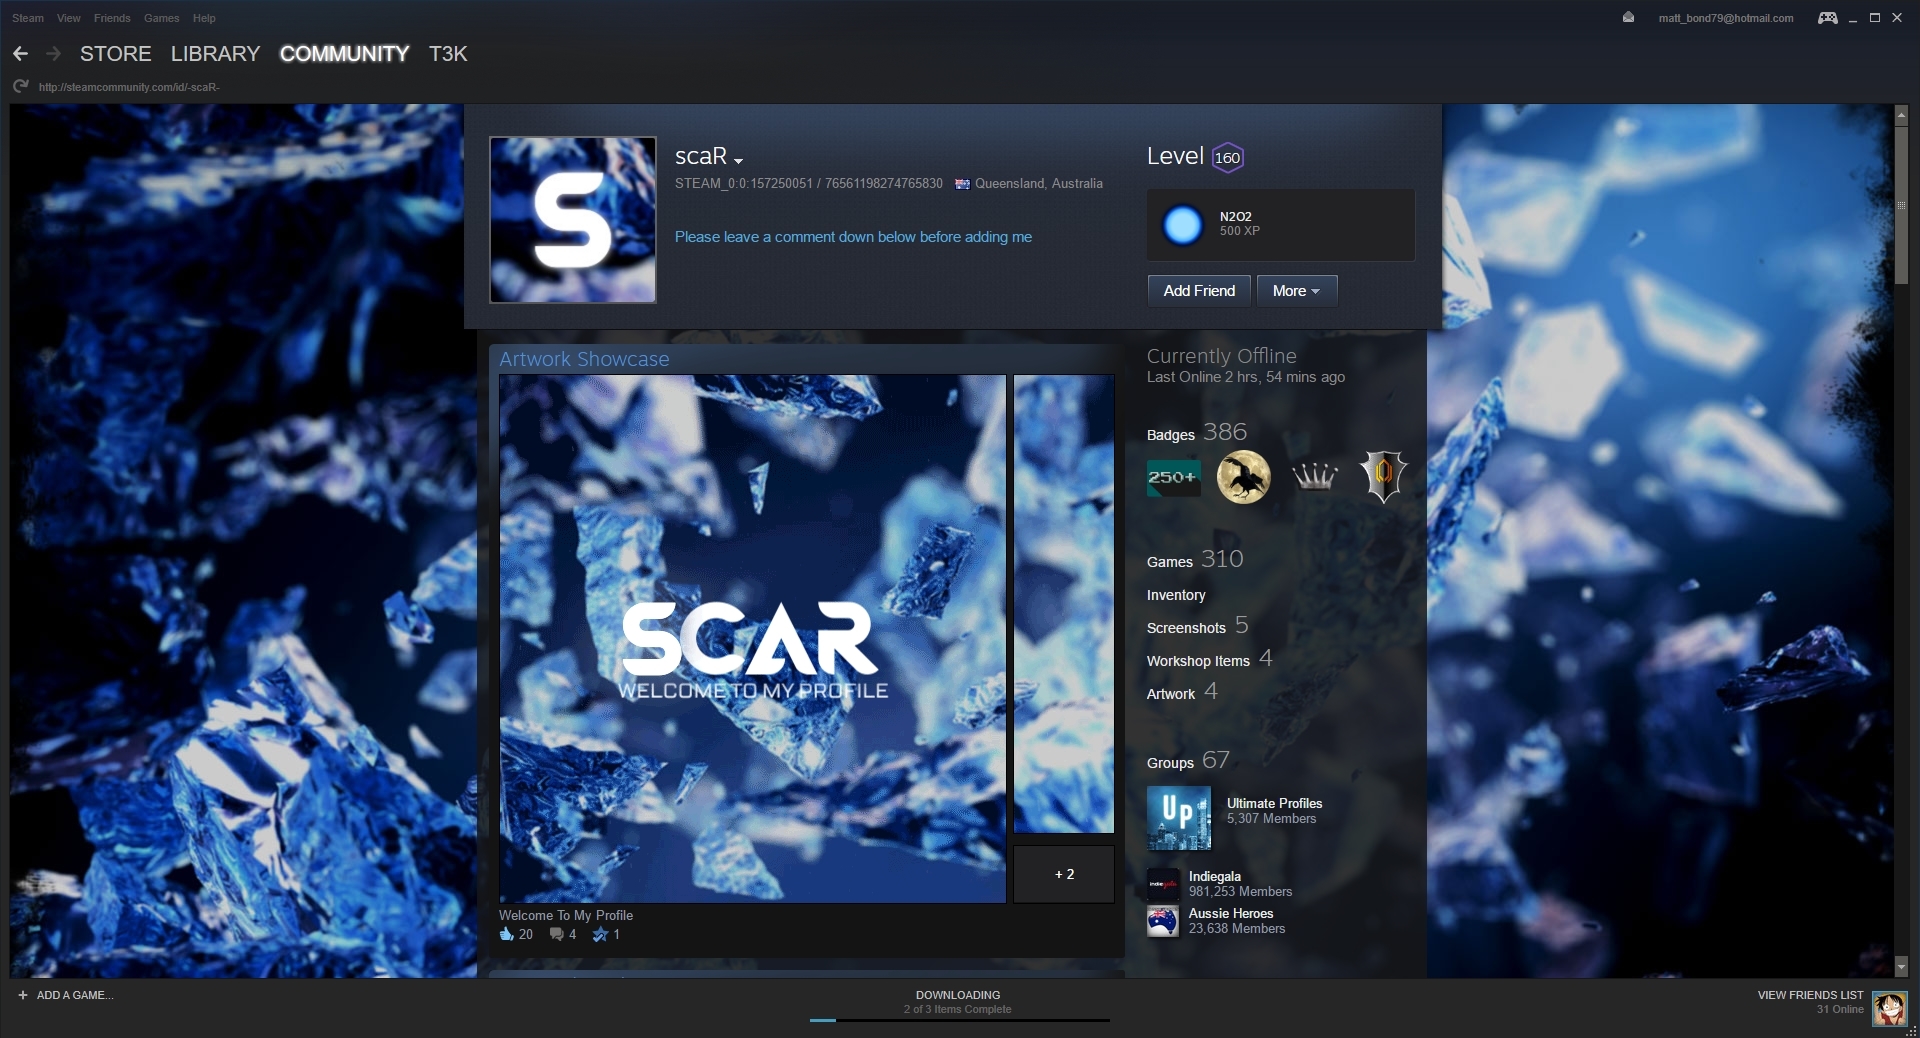Image resolution: width=1920 pixels, height=1038 pixels.
Task: Open the crown badge icon
Action: [1314, 477]
